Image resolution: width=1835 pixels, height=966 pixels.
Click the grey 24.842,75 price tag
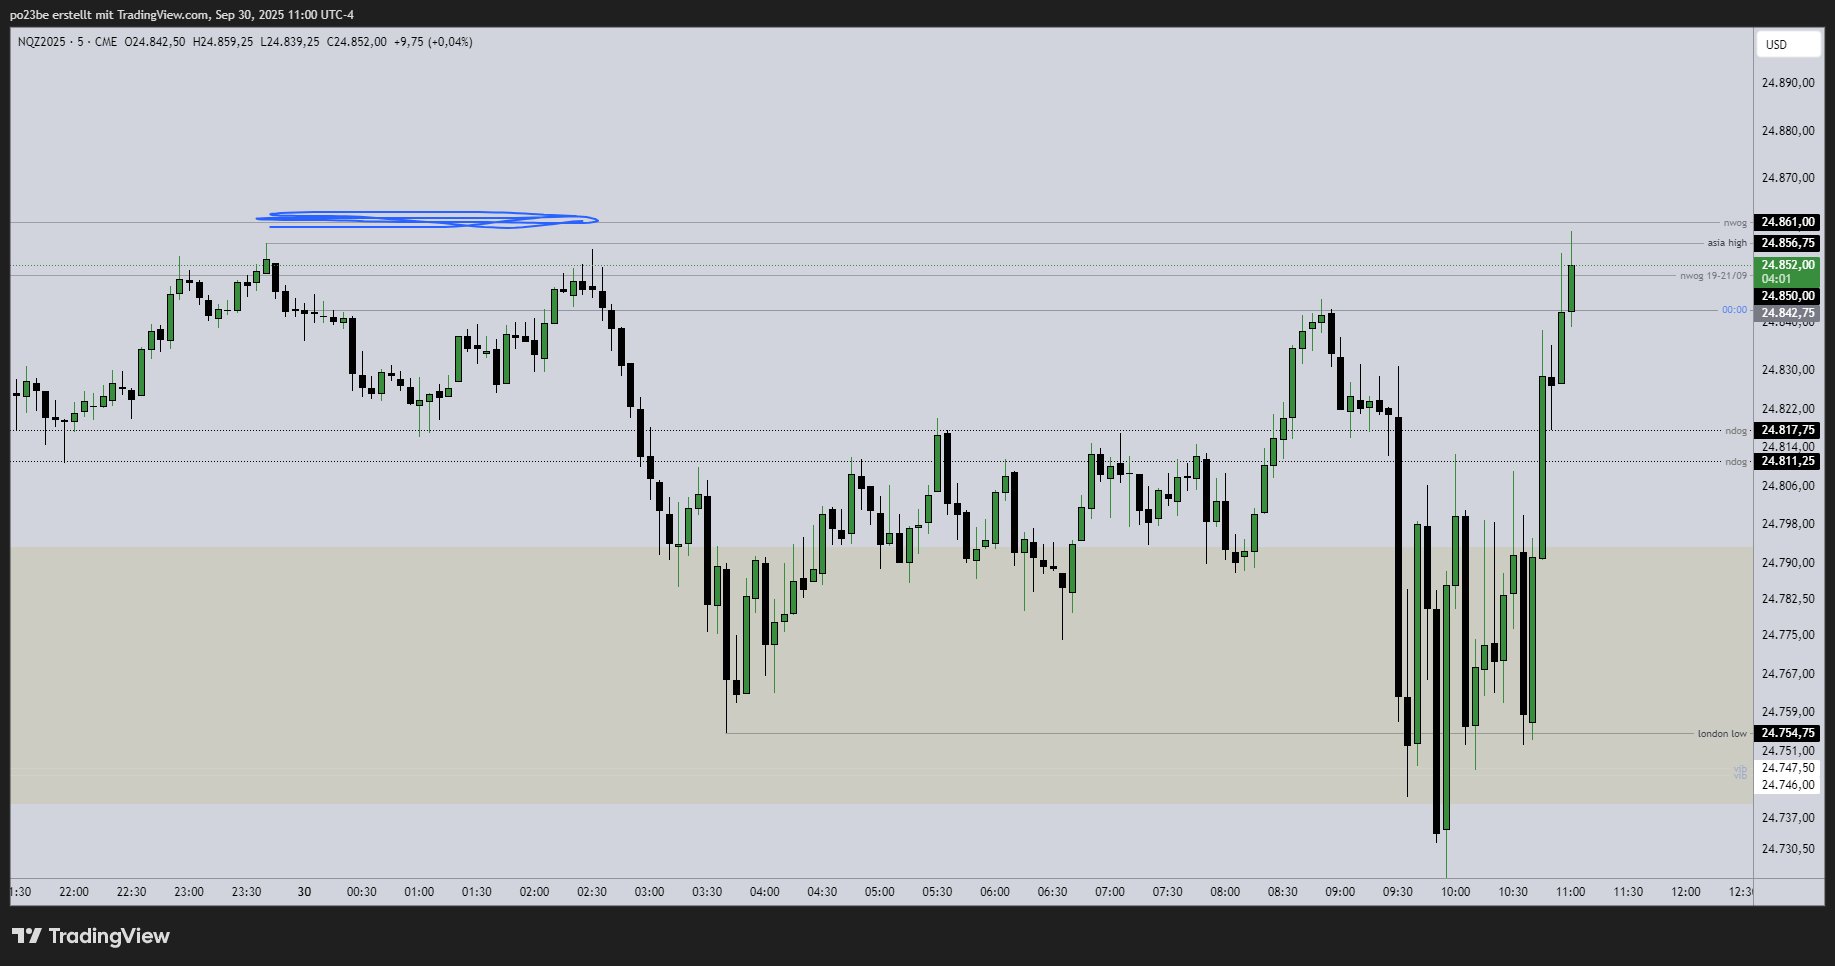coord(1787,313)
